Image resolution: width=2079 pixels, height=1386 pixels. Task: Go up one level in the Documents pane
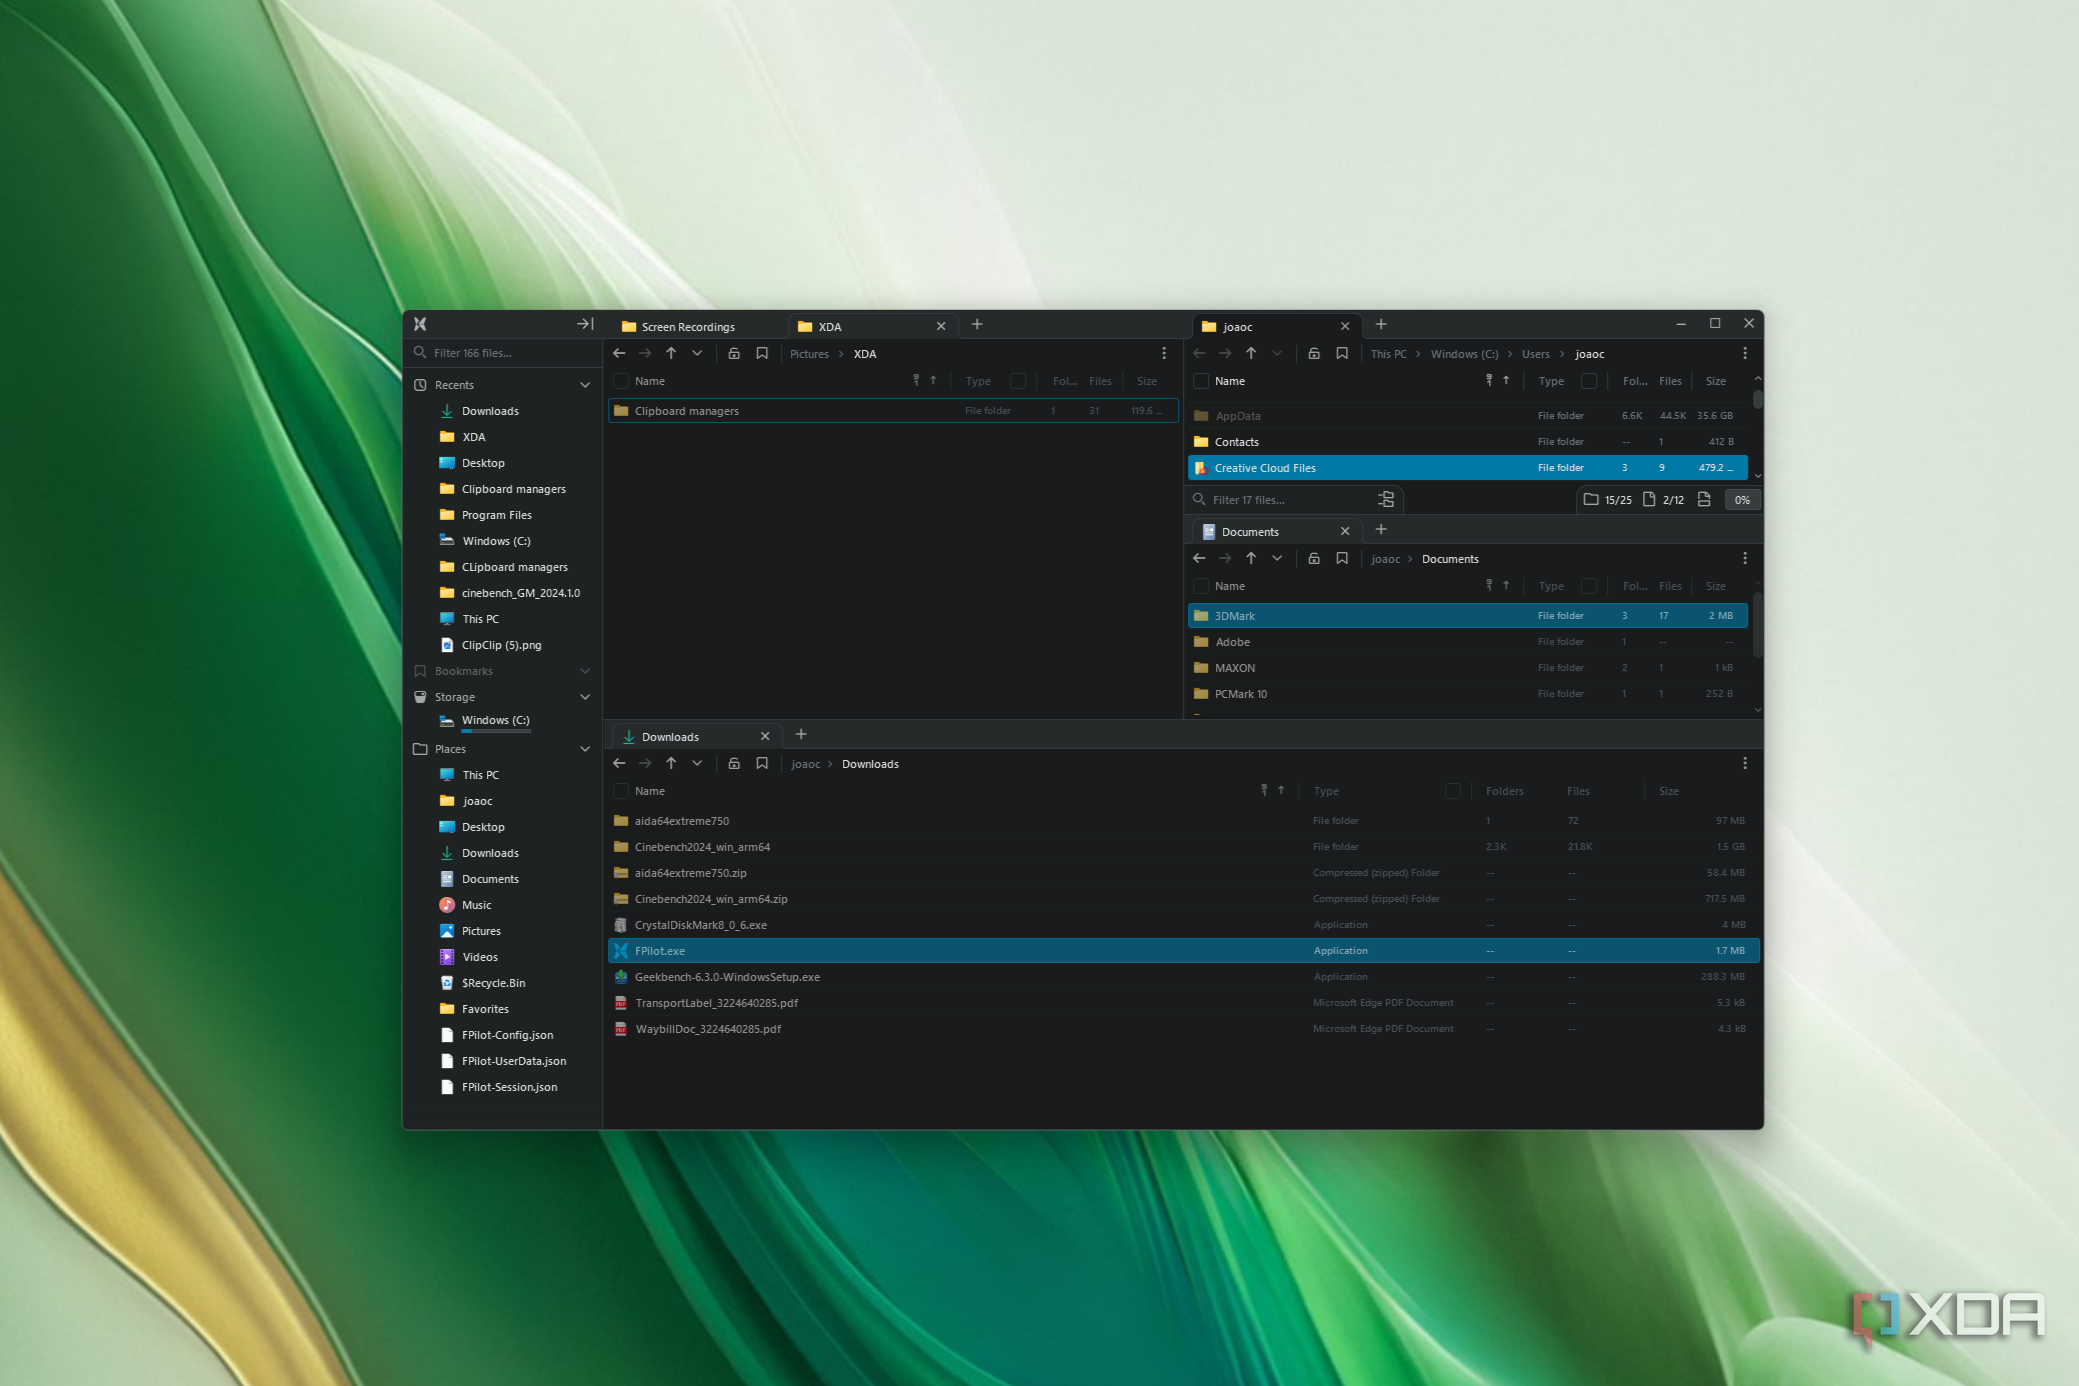1251,558
